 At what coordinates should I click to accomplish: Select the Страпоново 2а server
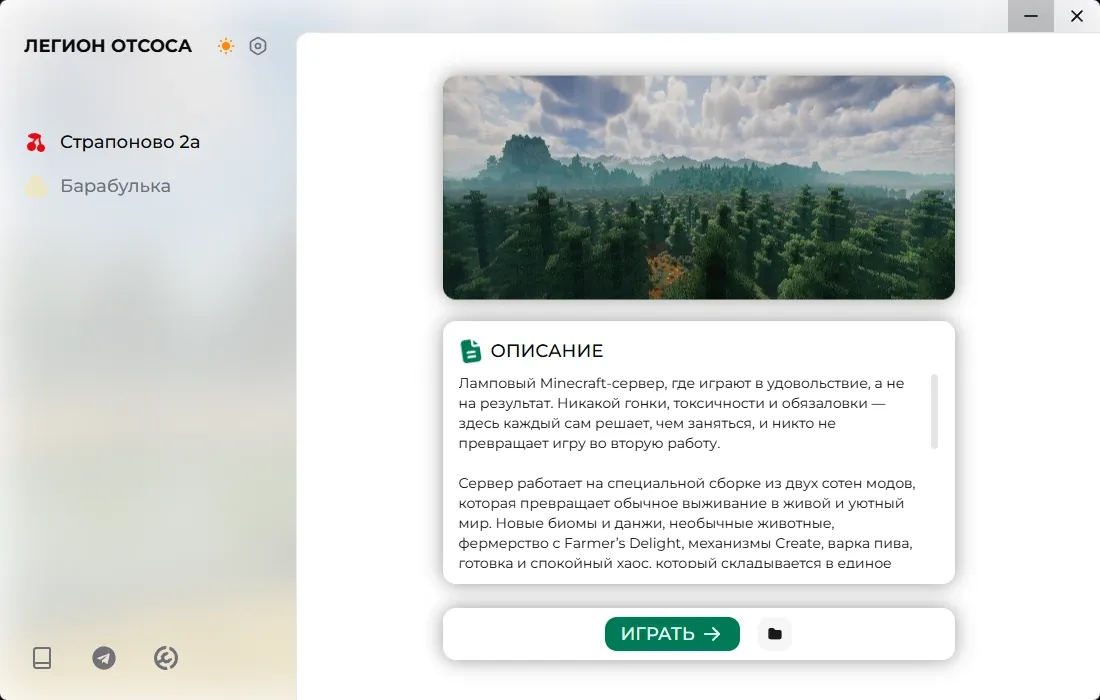130,142
